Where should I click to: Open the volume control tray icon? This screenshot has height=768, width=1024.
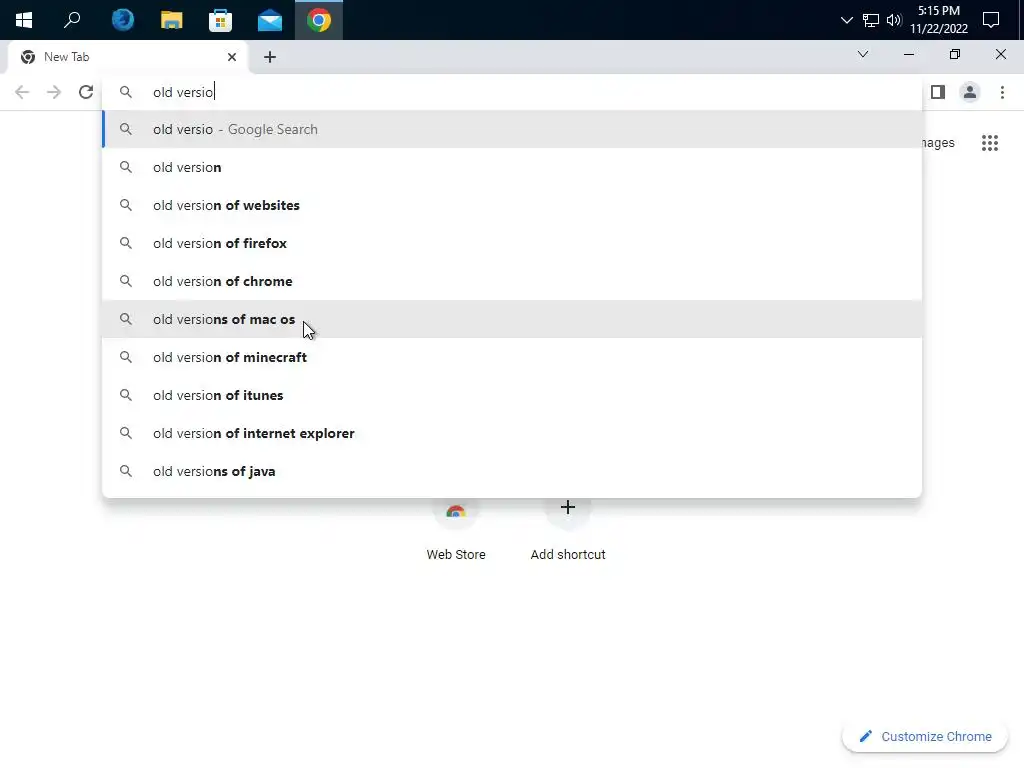(x=894, y=20)
